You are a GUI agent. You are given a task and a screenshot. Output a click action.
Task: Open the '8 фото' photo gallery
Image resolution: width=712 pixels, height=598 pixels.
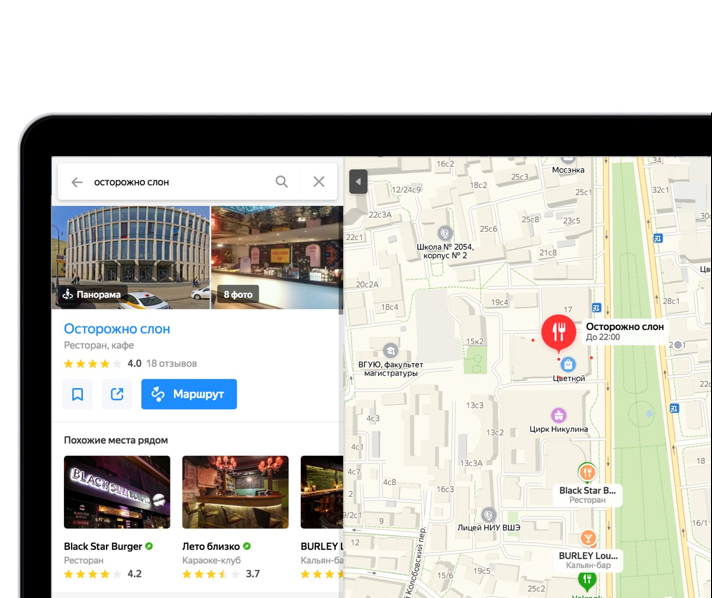pyautogui.click(x=277, y=257)
